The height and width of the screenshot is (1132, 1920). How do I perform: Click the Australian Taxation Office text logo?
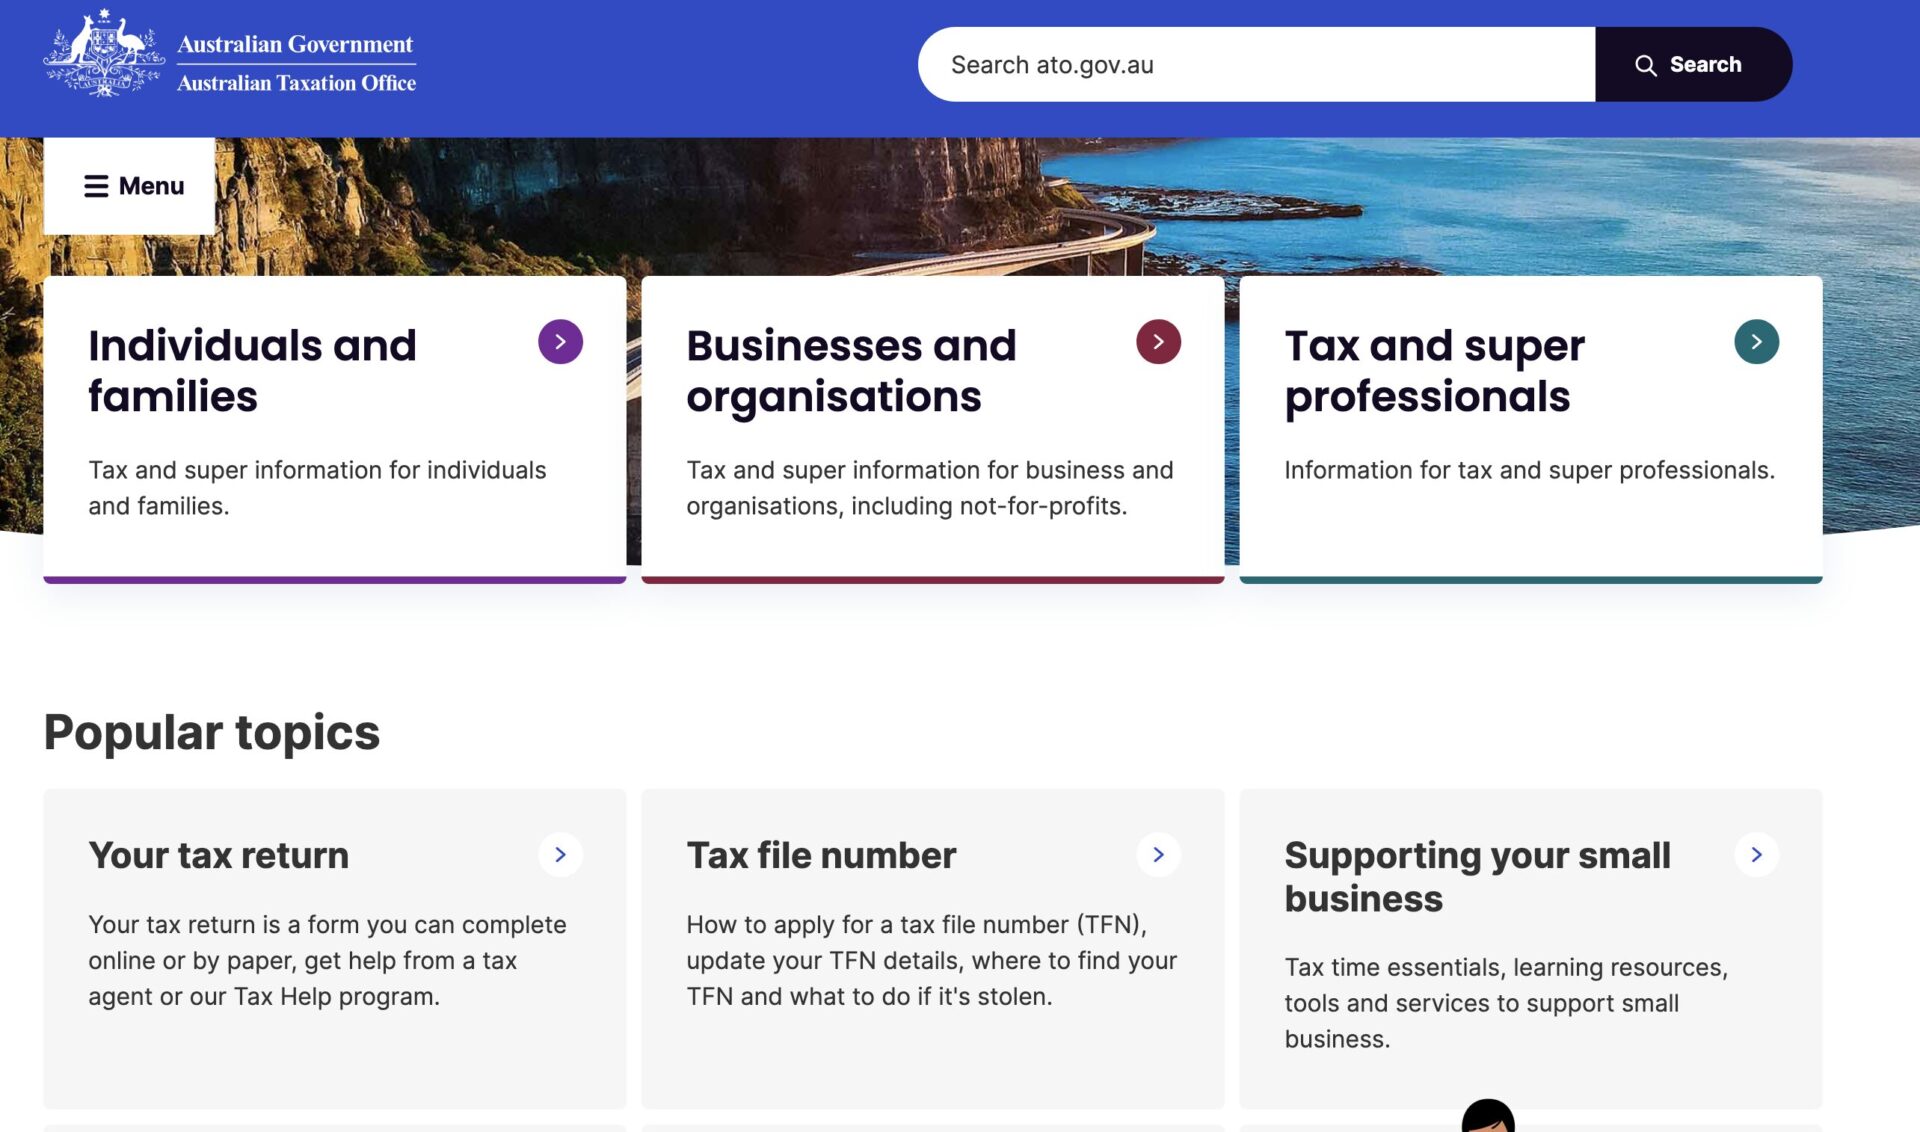(x=296, y=83)
